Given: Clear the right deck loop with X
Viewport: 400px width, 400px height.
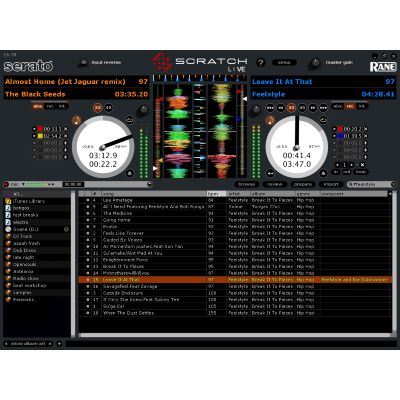Looking at the screenshot, I should click(x=362, y=165).
